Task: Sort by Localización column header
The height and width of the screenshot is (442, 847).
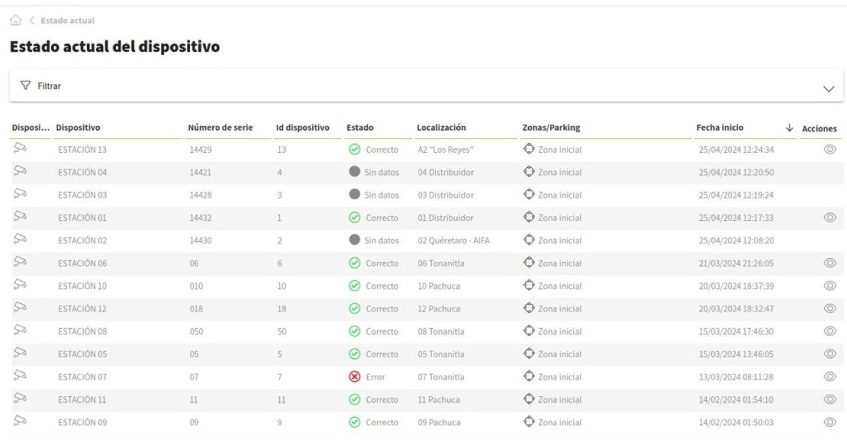Action: tap(443, 128)
